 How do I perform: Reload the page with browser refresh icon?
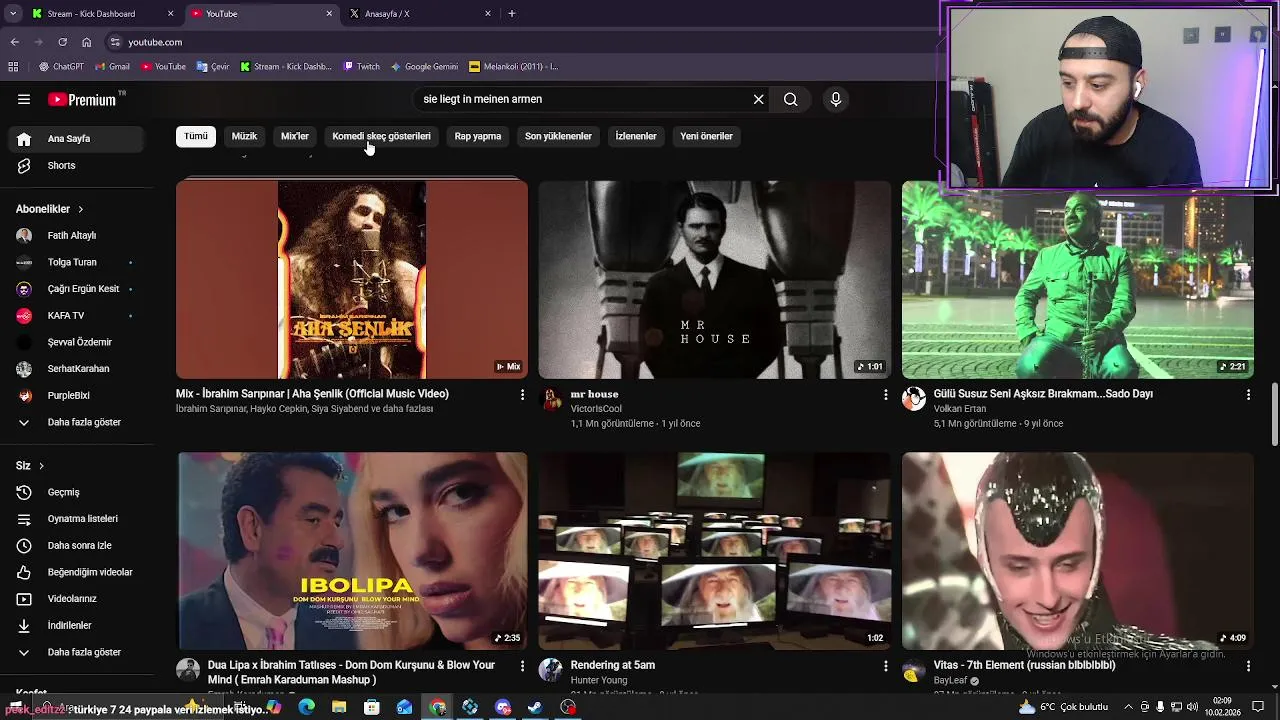[x=62, y=42]
